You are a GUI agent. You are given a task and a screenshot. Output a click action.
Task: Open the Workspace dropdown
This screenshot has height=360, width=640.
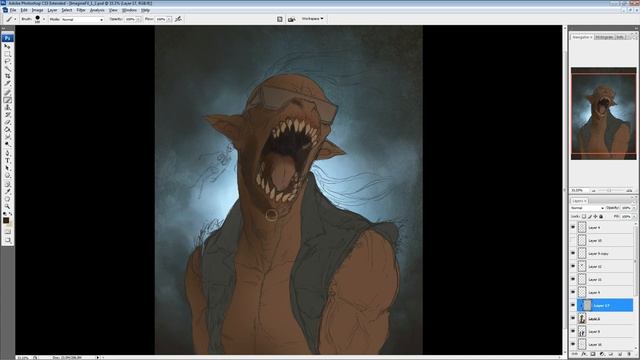(312, 19)
